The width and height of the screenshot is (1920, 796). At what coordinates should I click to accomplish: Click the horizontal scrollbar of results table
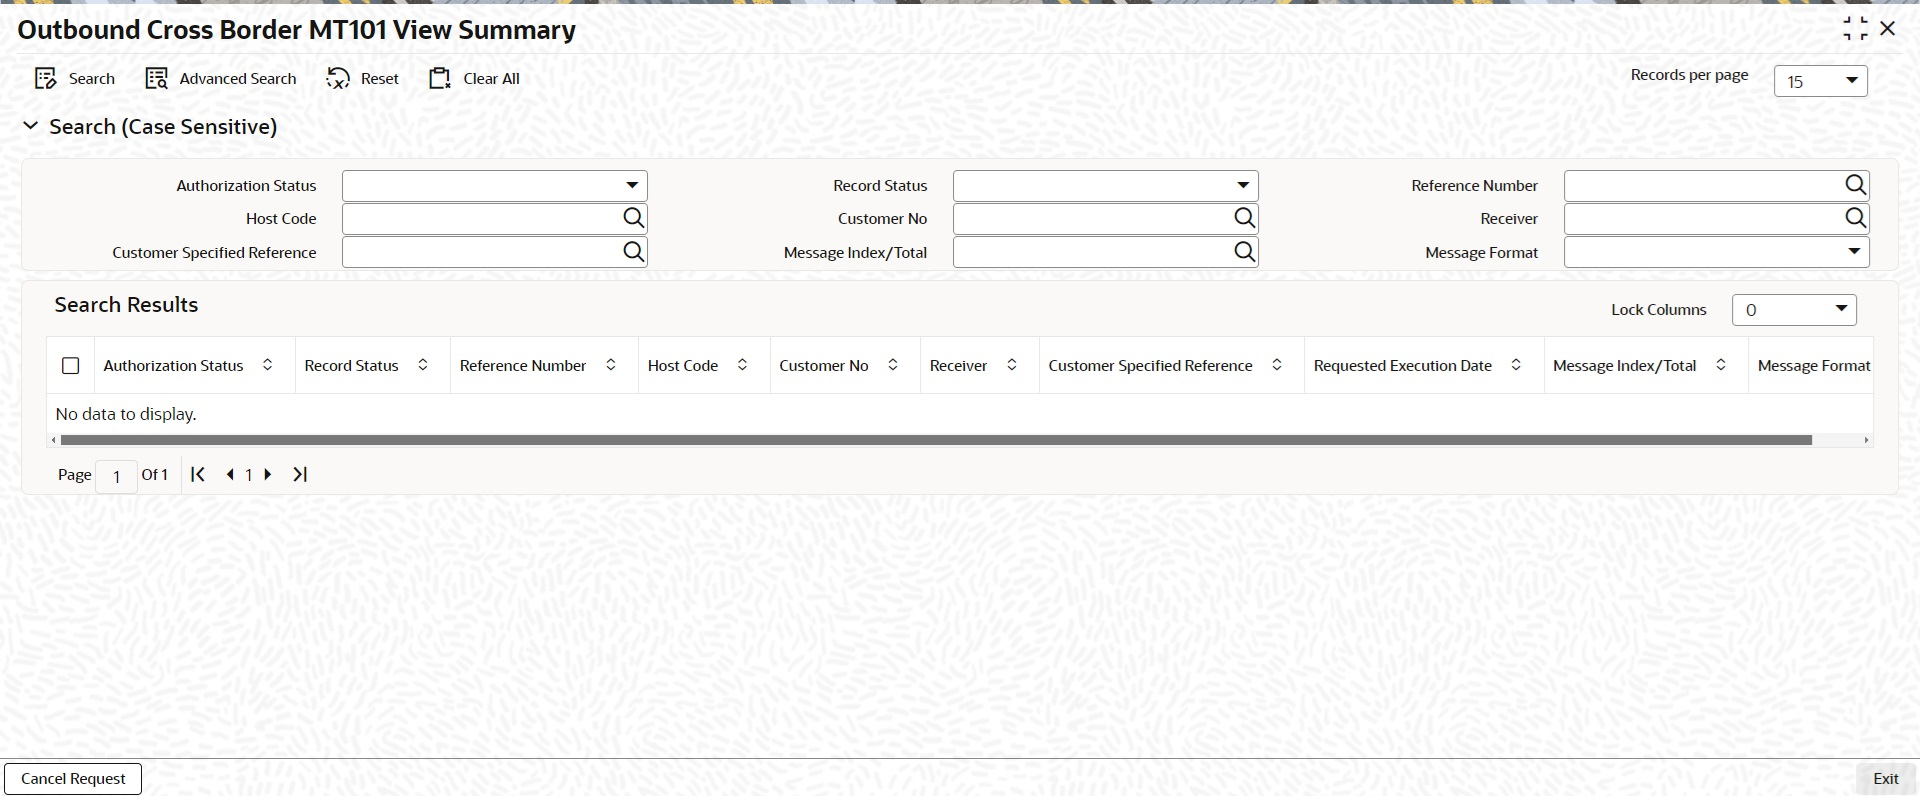936,440
